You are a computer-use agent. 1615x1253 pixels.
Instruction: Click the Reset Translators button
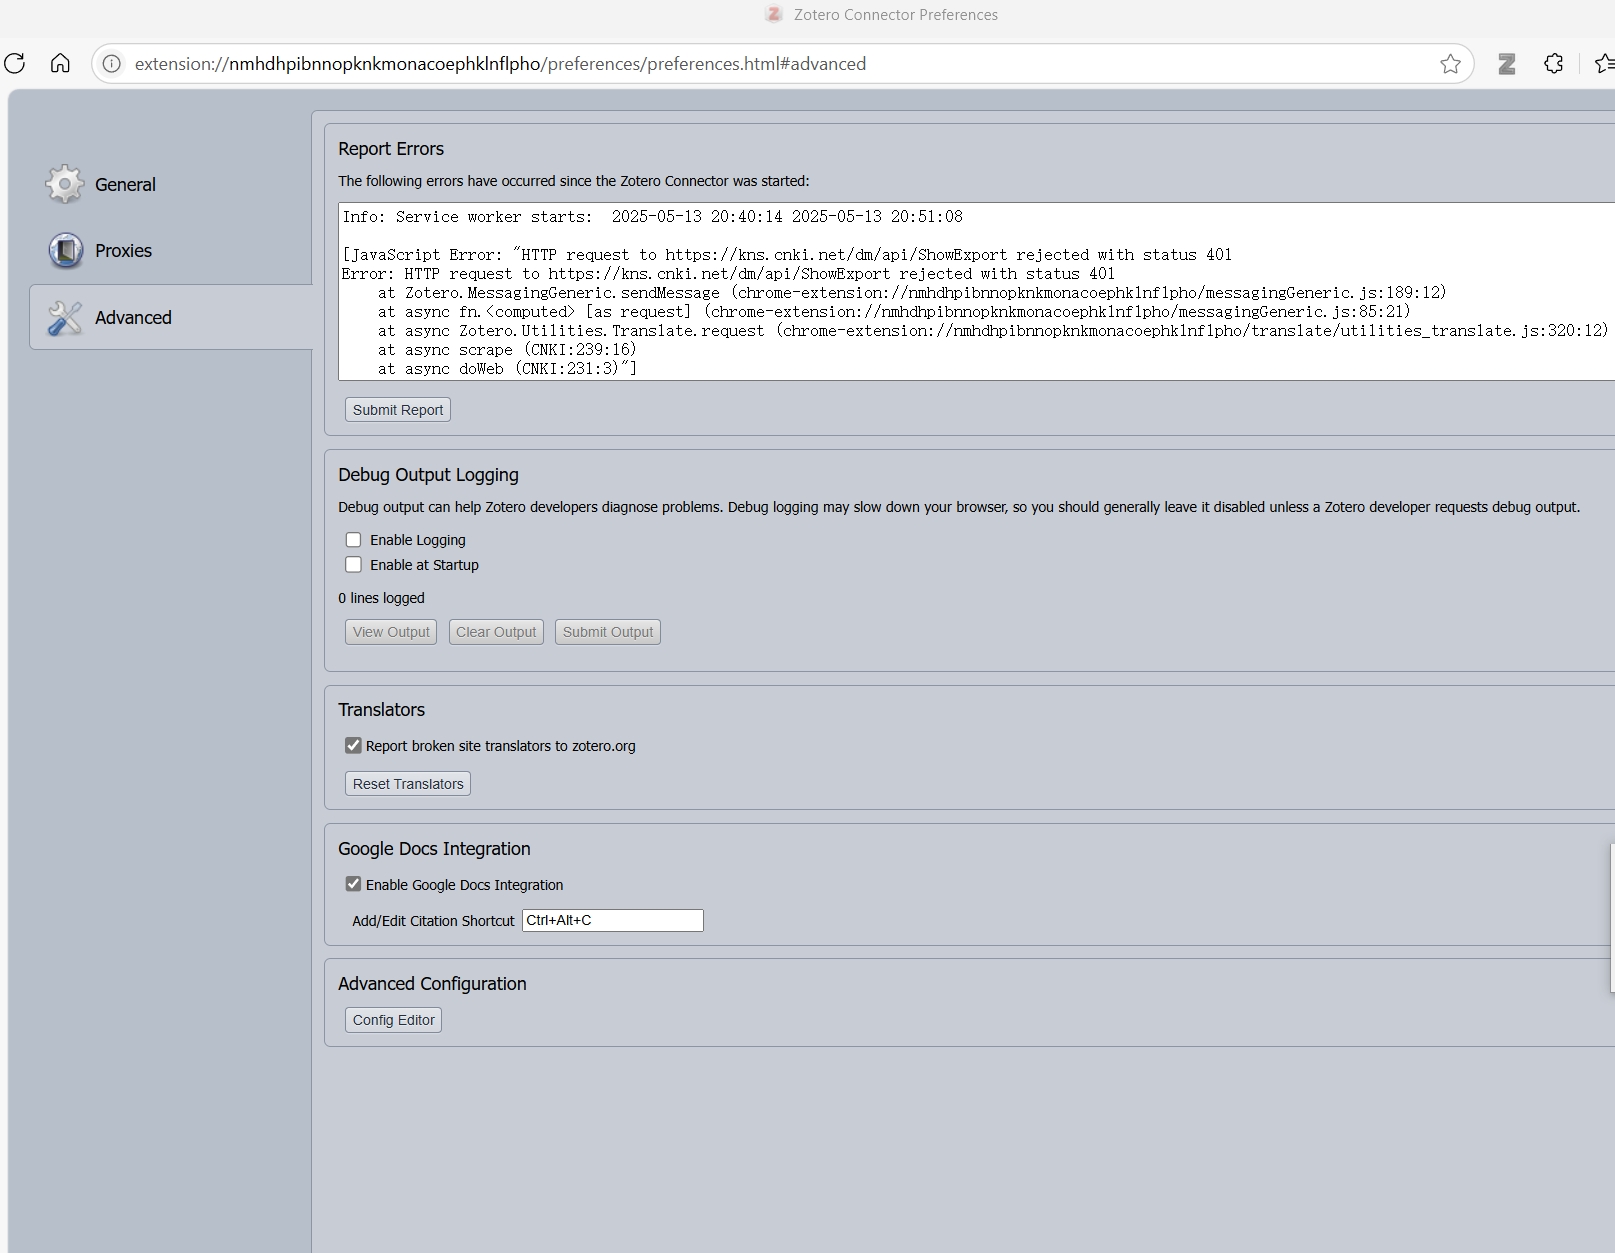tap(408, 784)
